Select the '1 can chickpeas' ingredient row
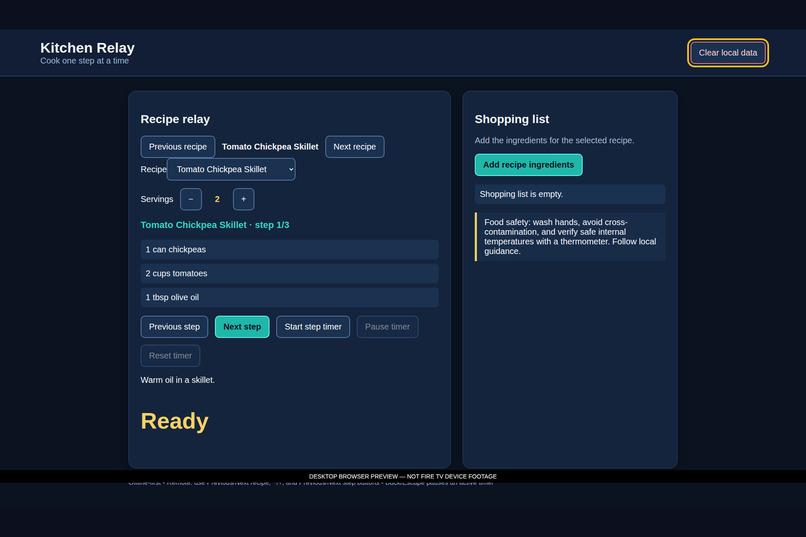Viewport: 806px width, 537px height. pos(289,249)
